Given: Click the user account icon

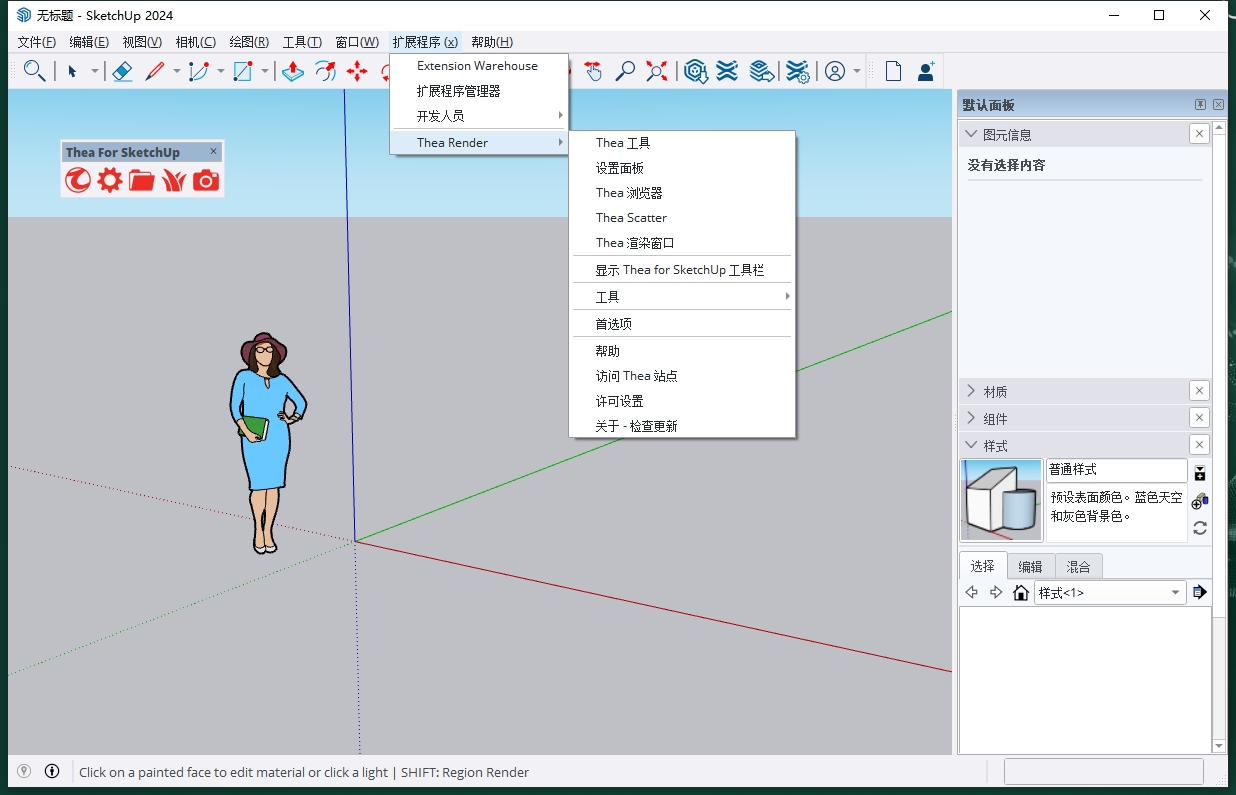Looking at the screenshot, I should tap(834, 71).
